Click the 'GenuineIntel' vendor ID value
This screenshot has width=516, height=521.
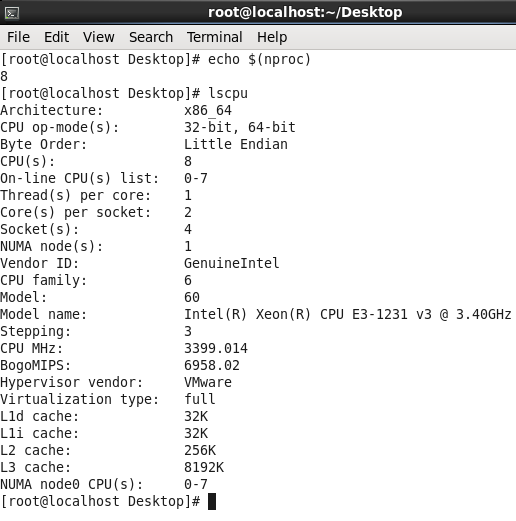point(232,263)
